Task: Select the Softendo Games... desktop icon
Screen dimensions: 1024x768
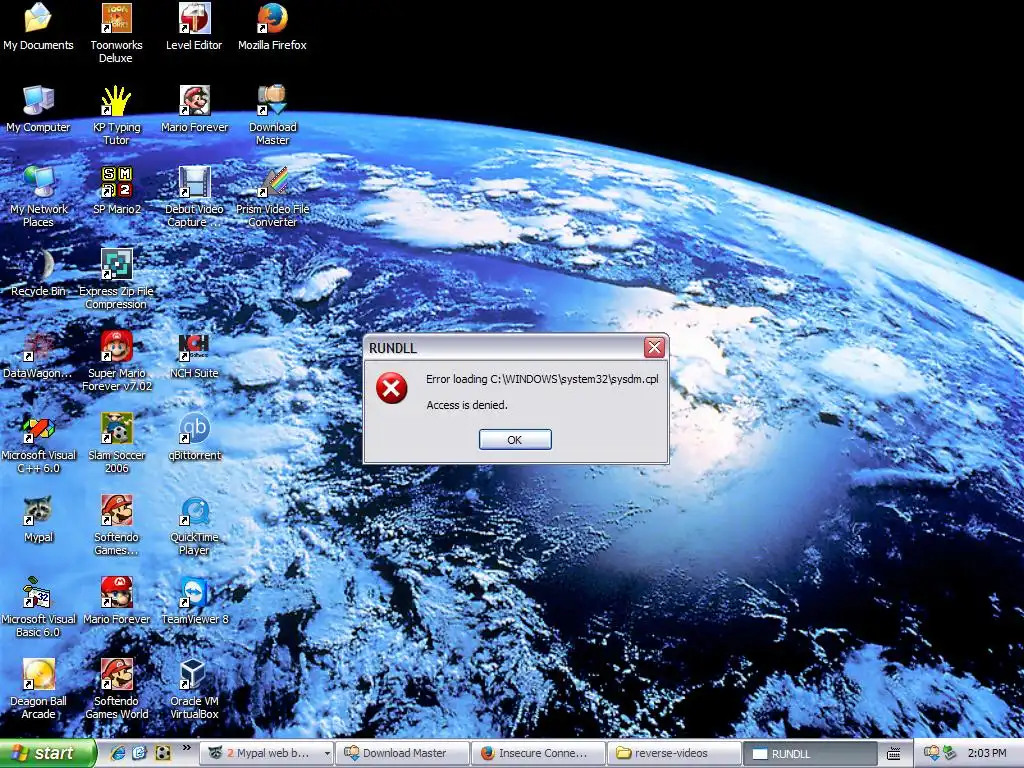Action: [116, 526]
